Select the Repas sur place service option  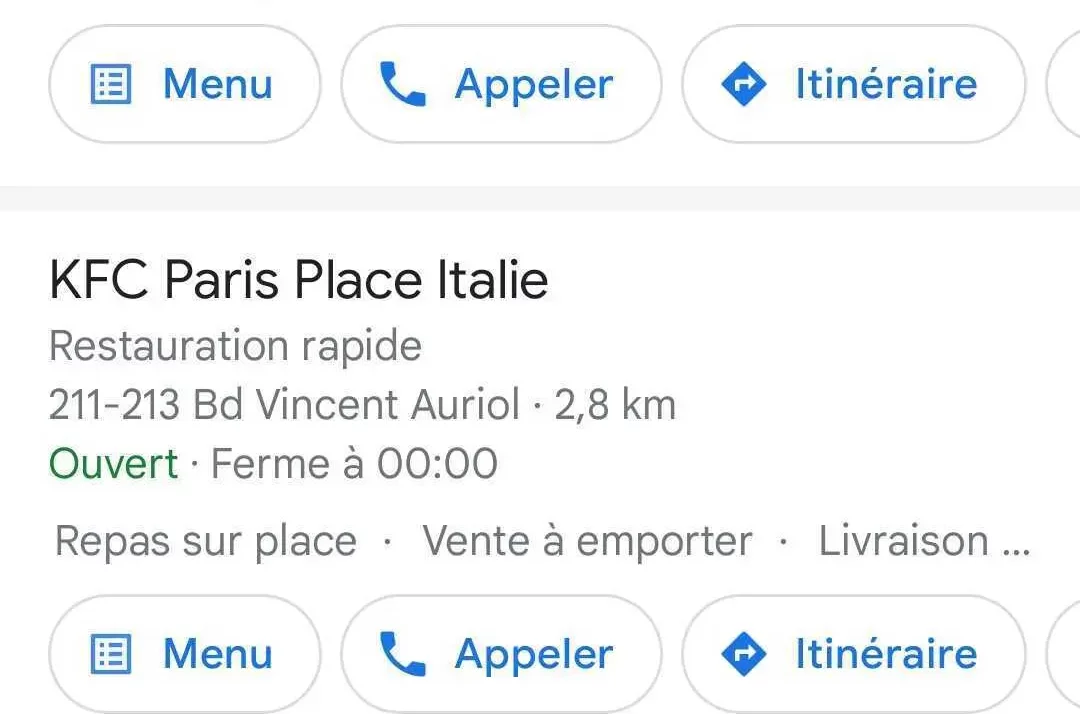[x=206, y=541]
